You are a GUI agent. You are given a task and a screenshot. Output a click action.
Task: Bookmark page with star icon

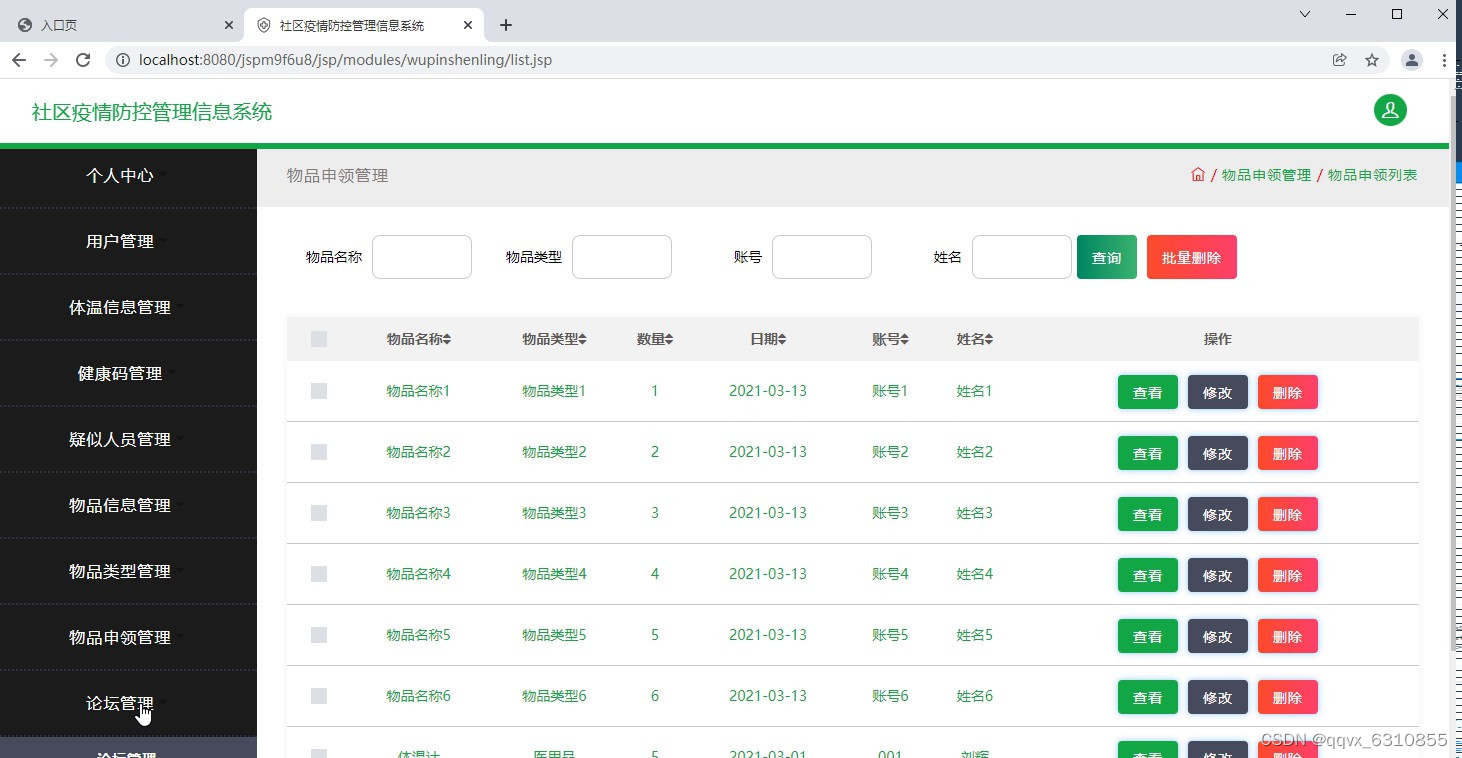coord(1372,60)
